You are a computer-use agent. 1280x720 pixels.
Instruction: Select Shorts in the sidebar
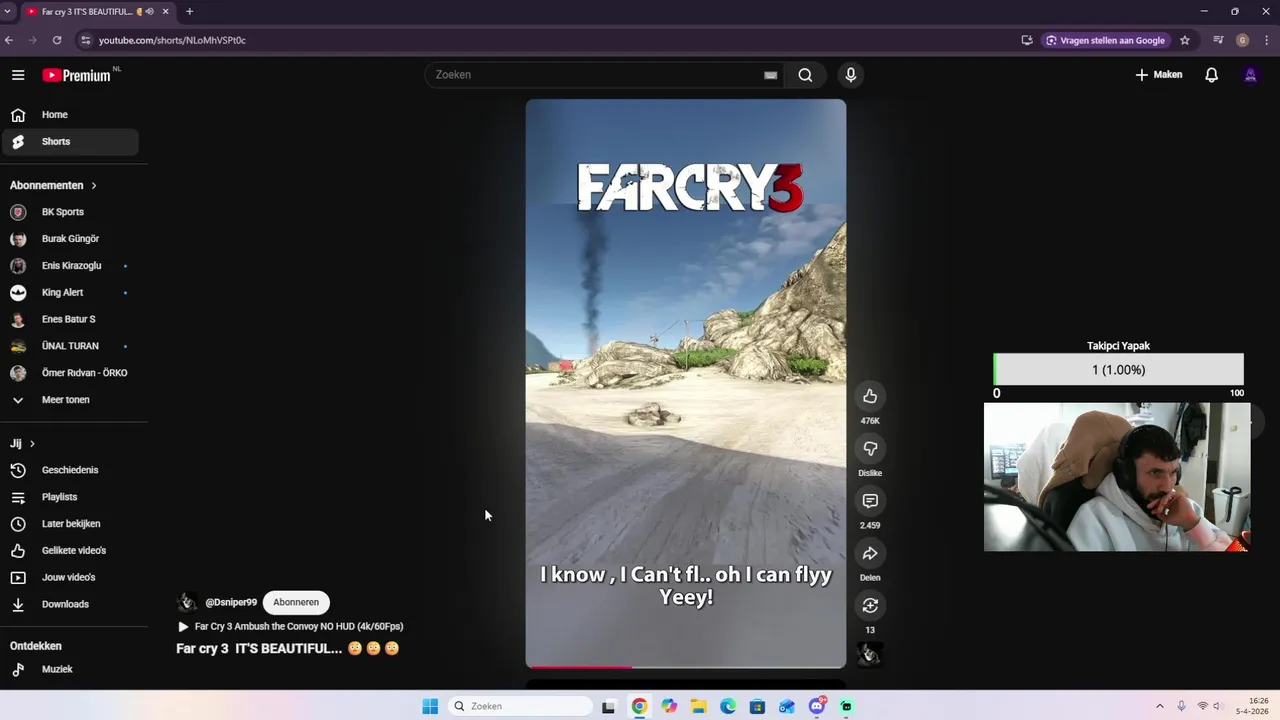tap(70, 142)
